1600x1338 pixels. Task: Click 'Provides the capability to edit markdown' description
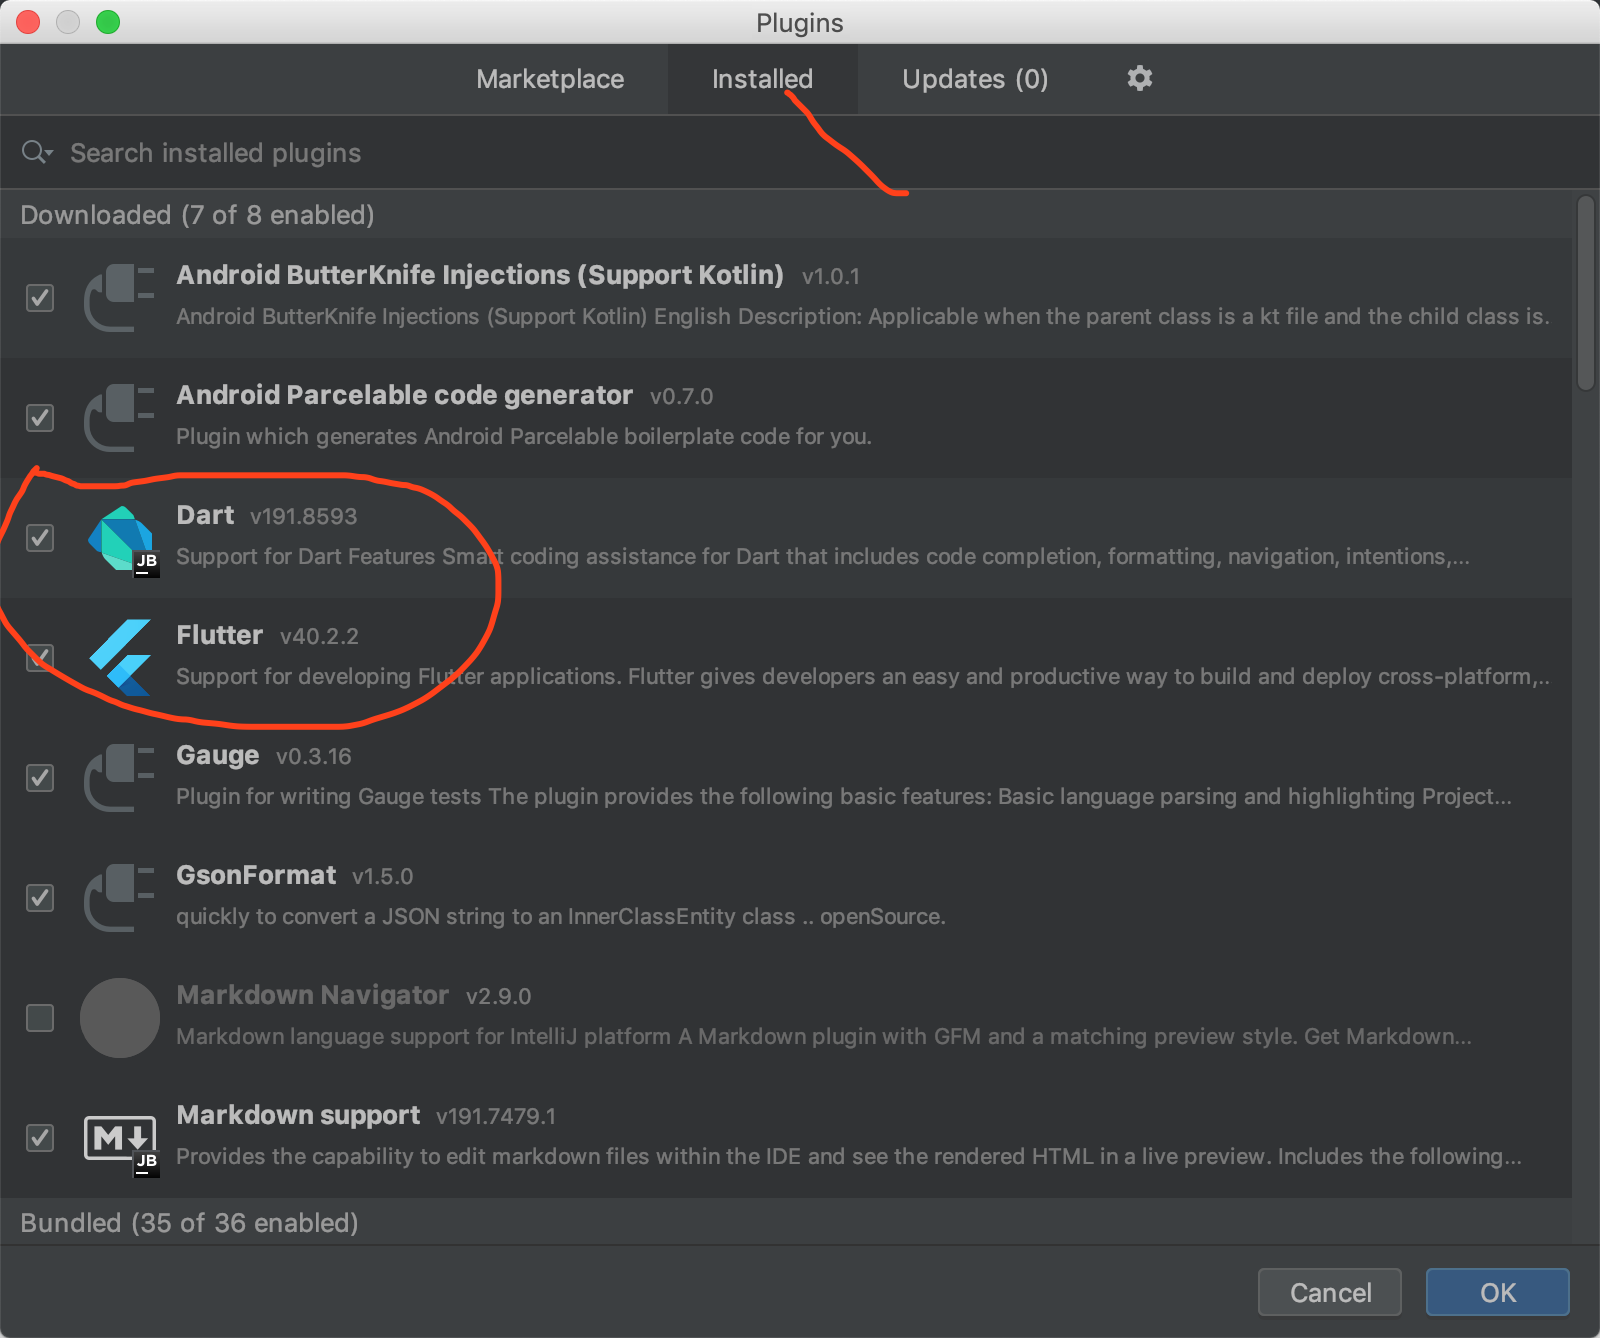[849, 1156]
